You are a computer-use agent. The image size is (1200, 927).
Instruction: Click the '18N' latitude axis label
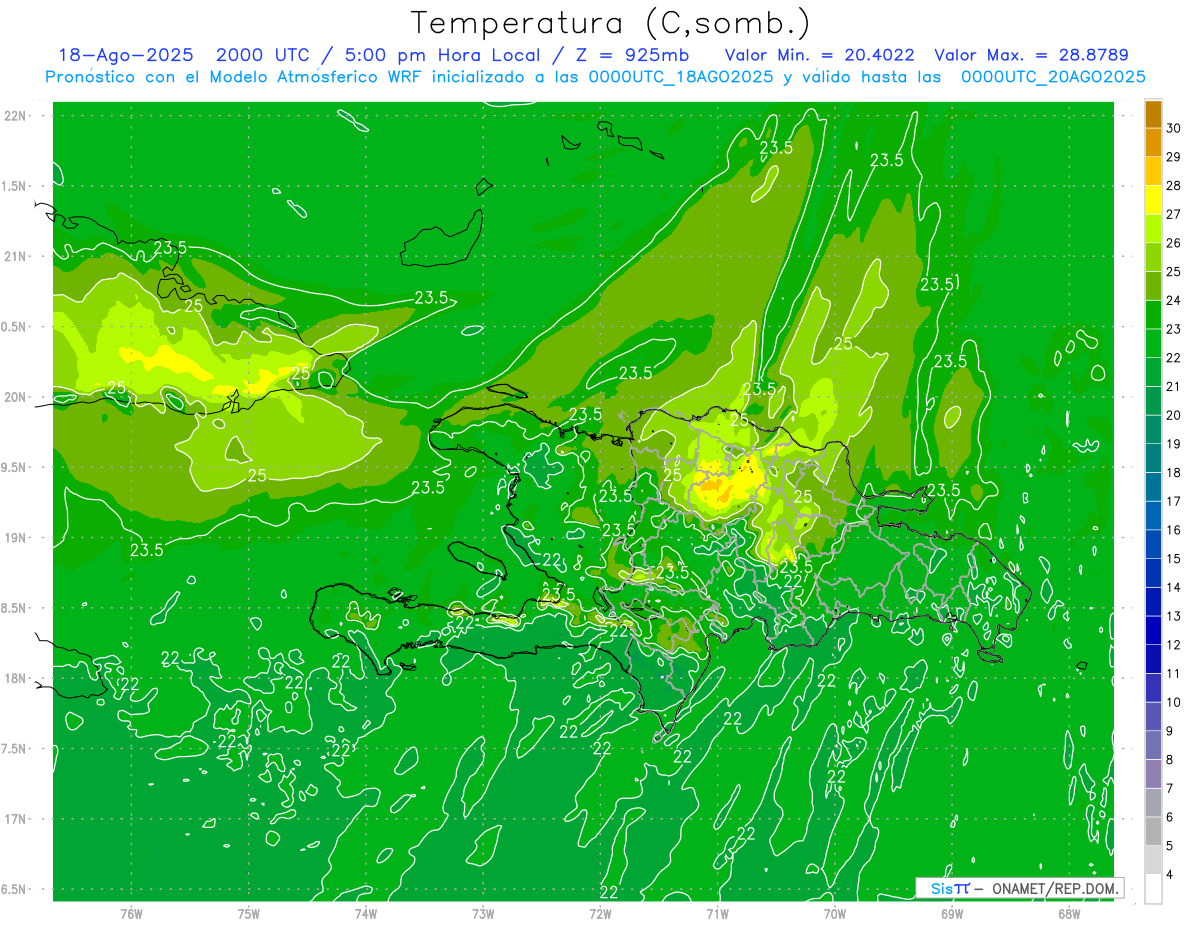click(x=14, y=678)
